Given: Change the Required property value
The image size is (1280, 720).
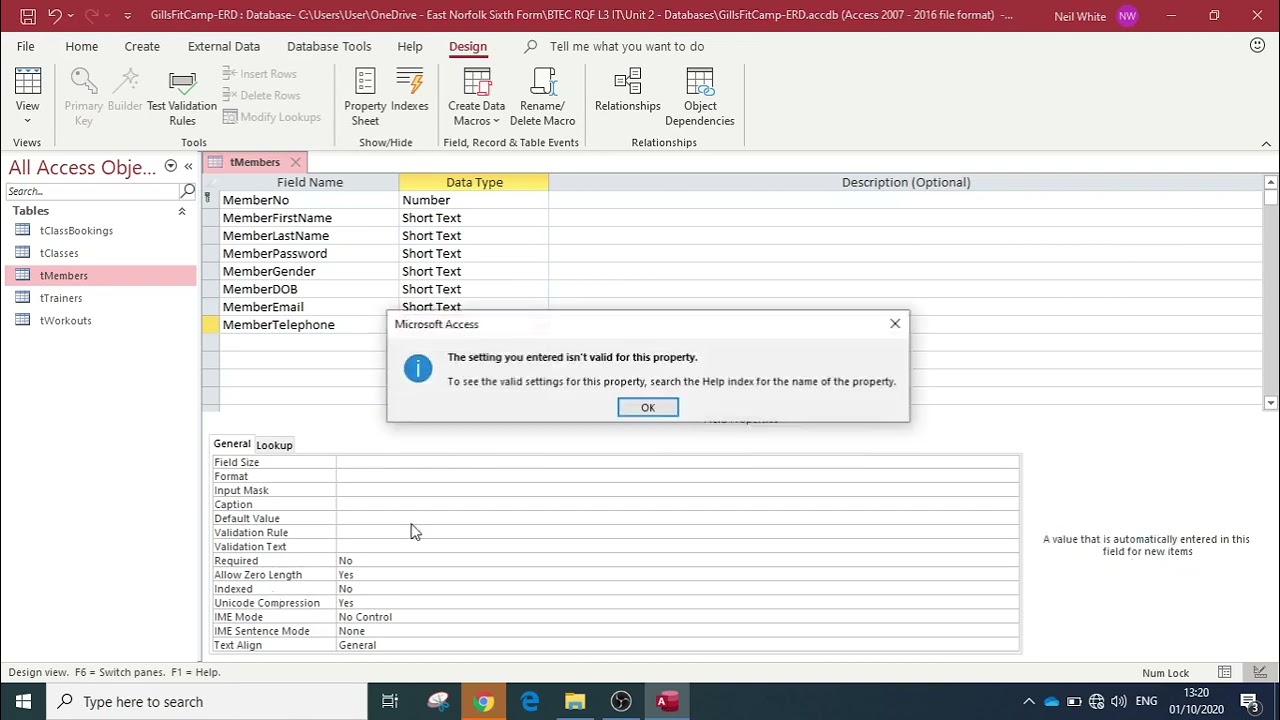Looking at the screenshot, I should tap(677, 561).
